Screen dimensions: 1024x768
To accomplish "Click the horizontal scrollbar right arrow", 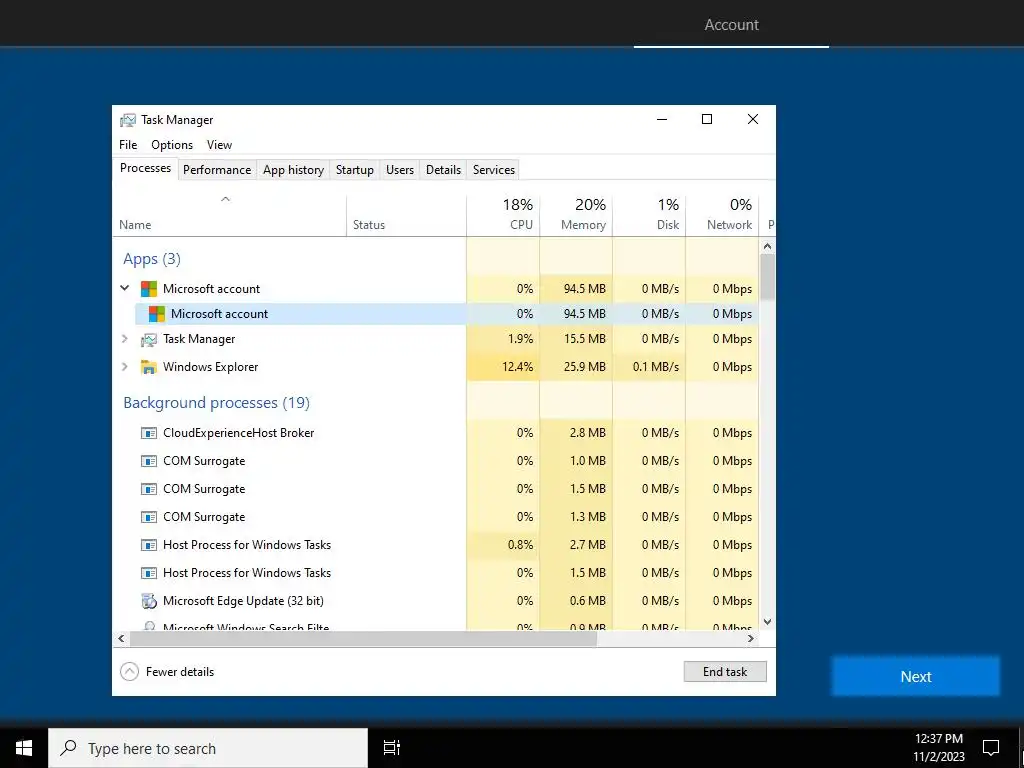I will click(751, 639).
